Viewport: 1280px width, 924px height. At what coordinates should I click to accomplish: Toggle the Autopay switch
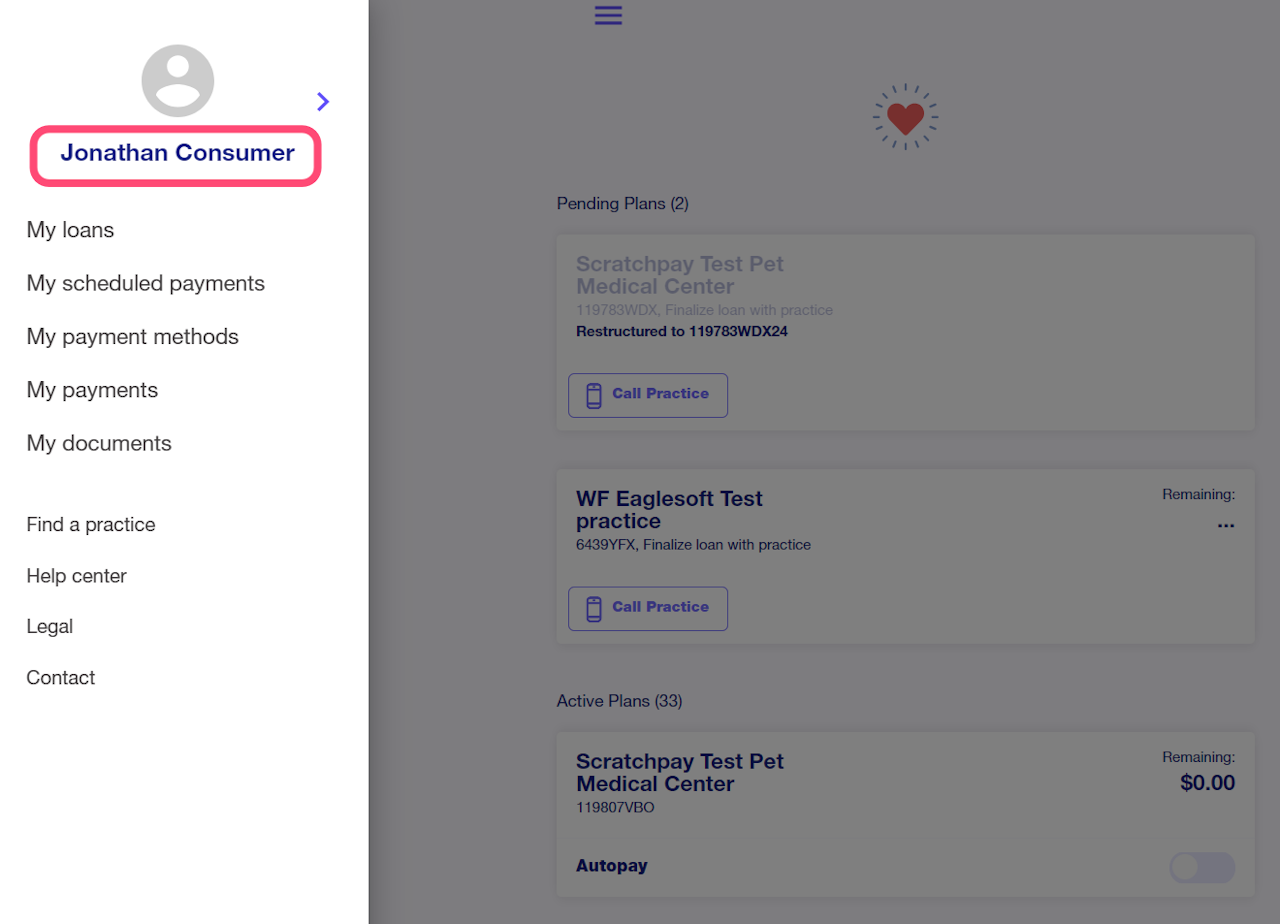(x=1201, y=867)
